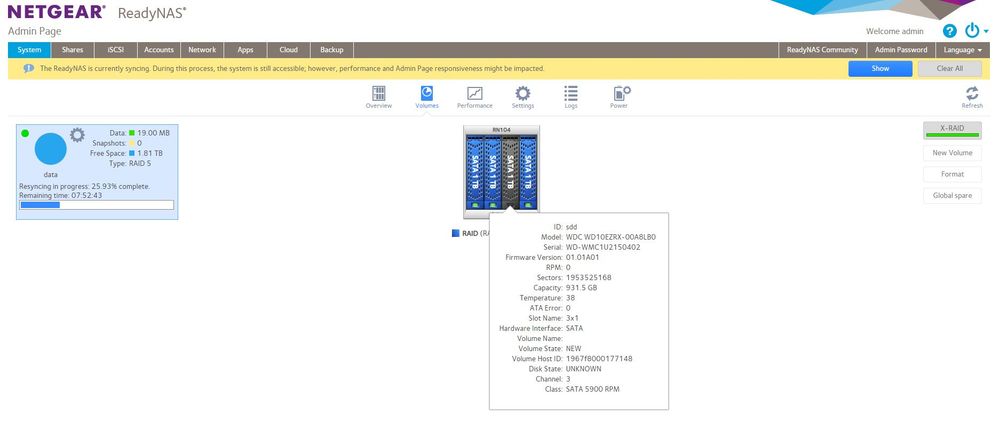Toggle the X-RAID button
The image size is (999, 446).
point(952,130)
